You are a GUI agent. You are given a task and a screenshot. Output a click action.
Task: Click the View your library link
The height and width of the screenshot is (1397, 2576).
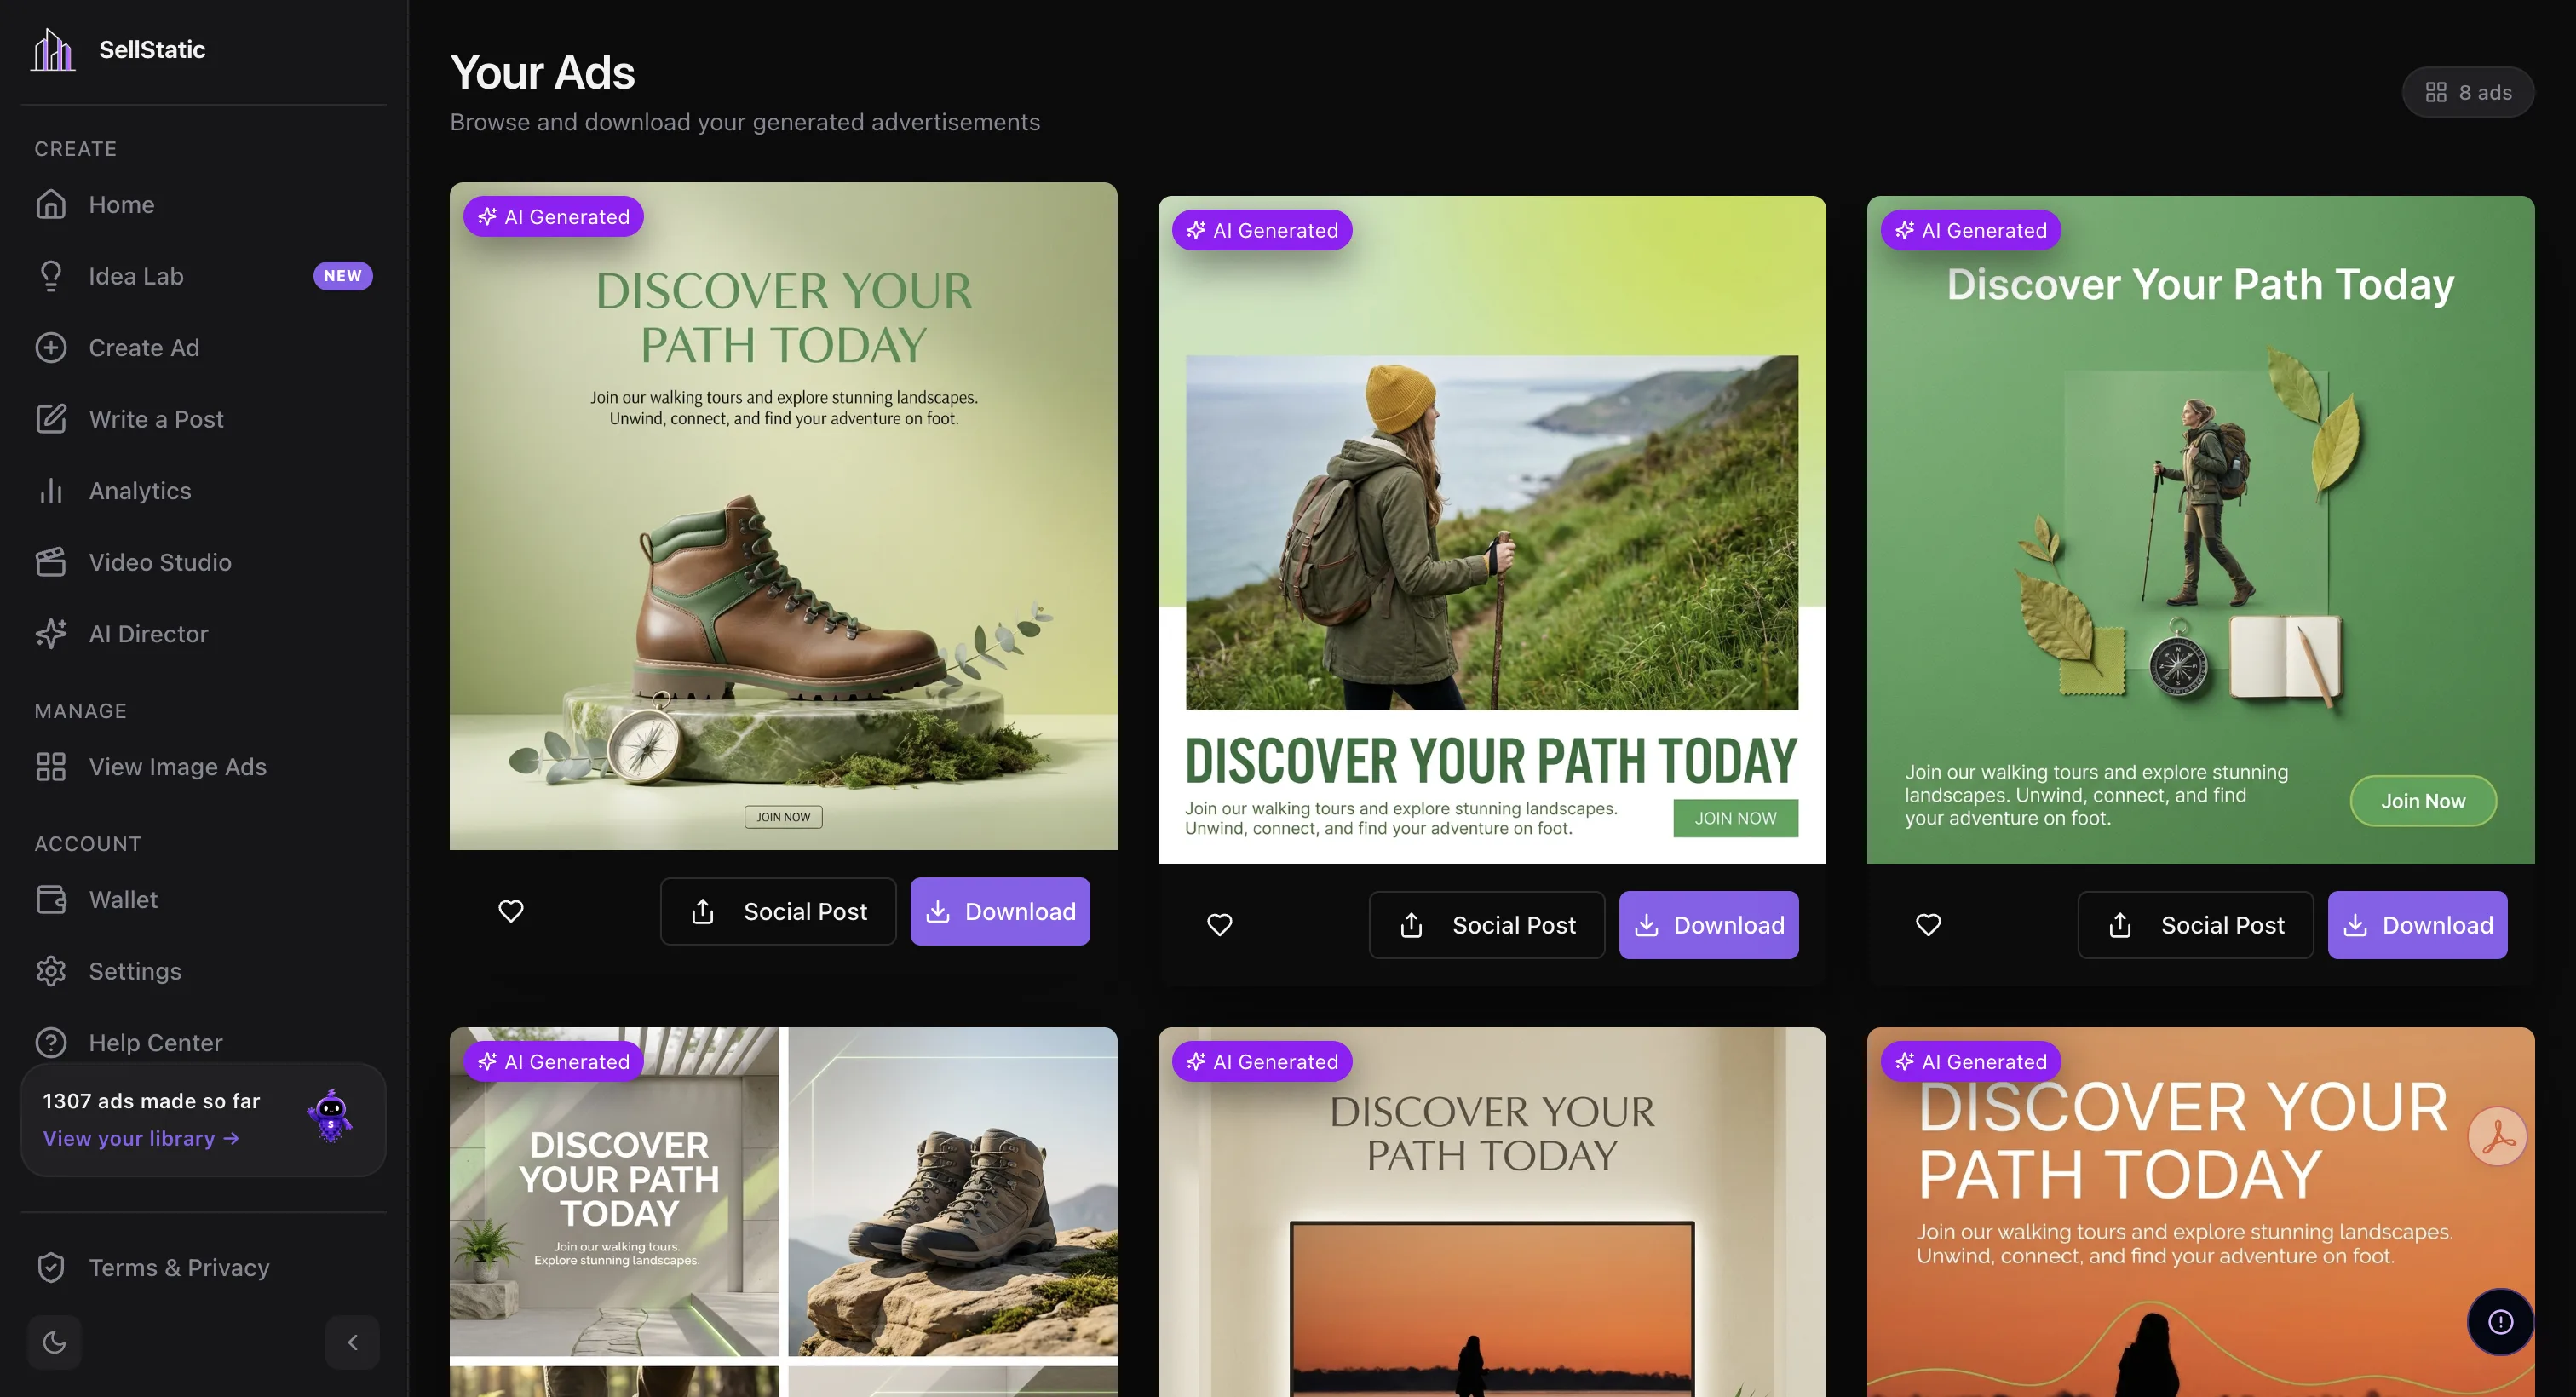point(141,1139)
